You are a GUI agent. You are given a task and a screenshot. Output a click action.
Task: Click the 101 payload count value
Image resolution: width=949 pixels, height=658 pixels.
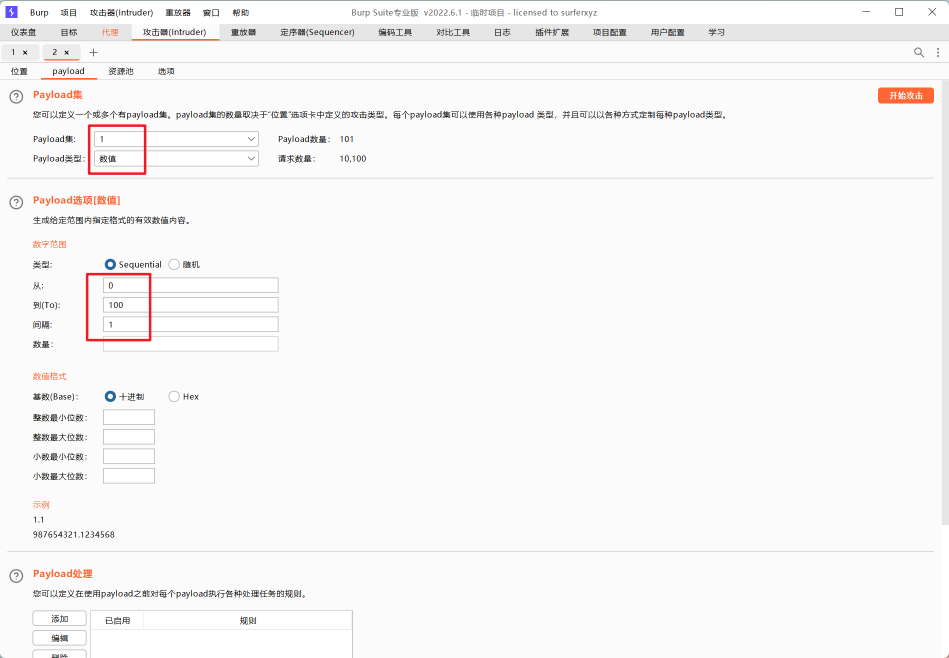point(347,139)
